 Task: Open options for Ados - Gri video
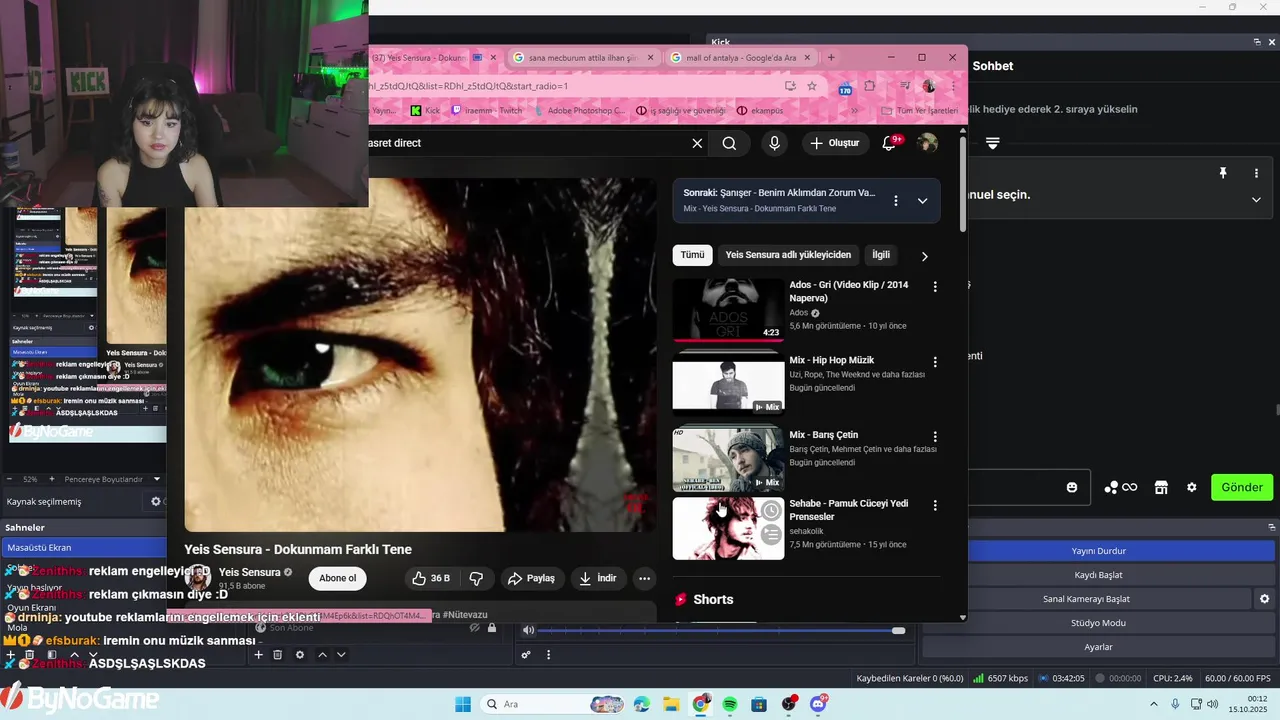[x=935, y=287]
